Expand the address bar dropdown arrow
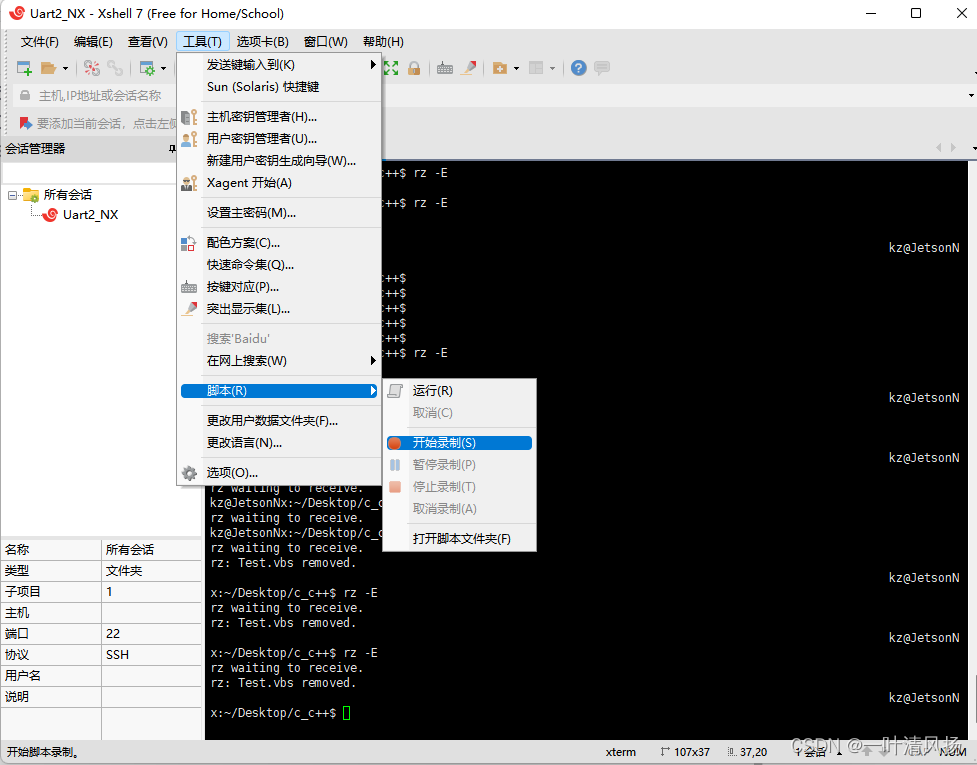Image resolution: width=977 pixels, height=765 pixels. (x=971, y=96)
